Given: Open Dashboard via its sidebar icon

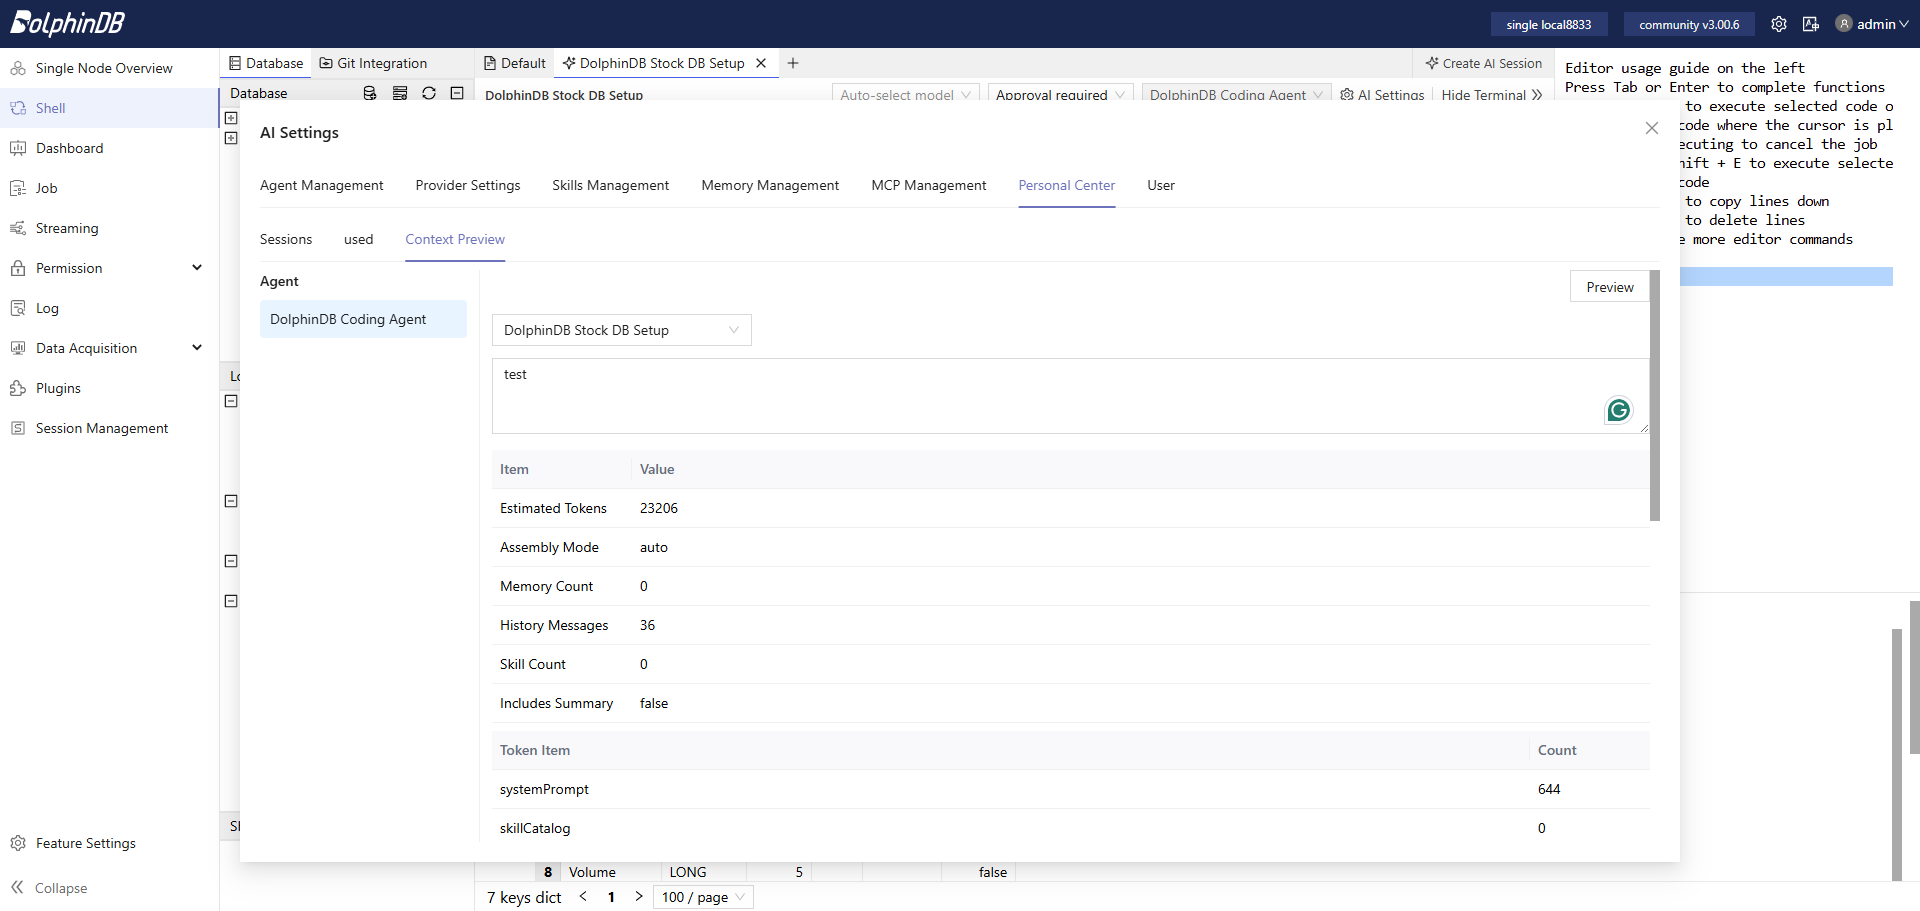Looking at the screenshot, I should [x=18, y=148].
